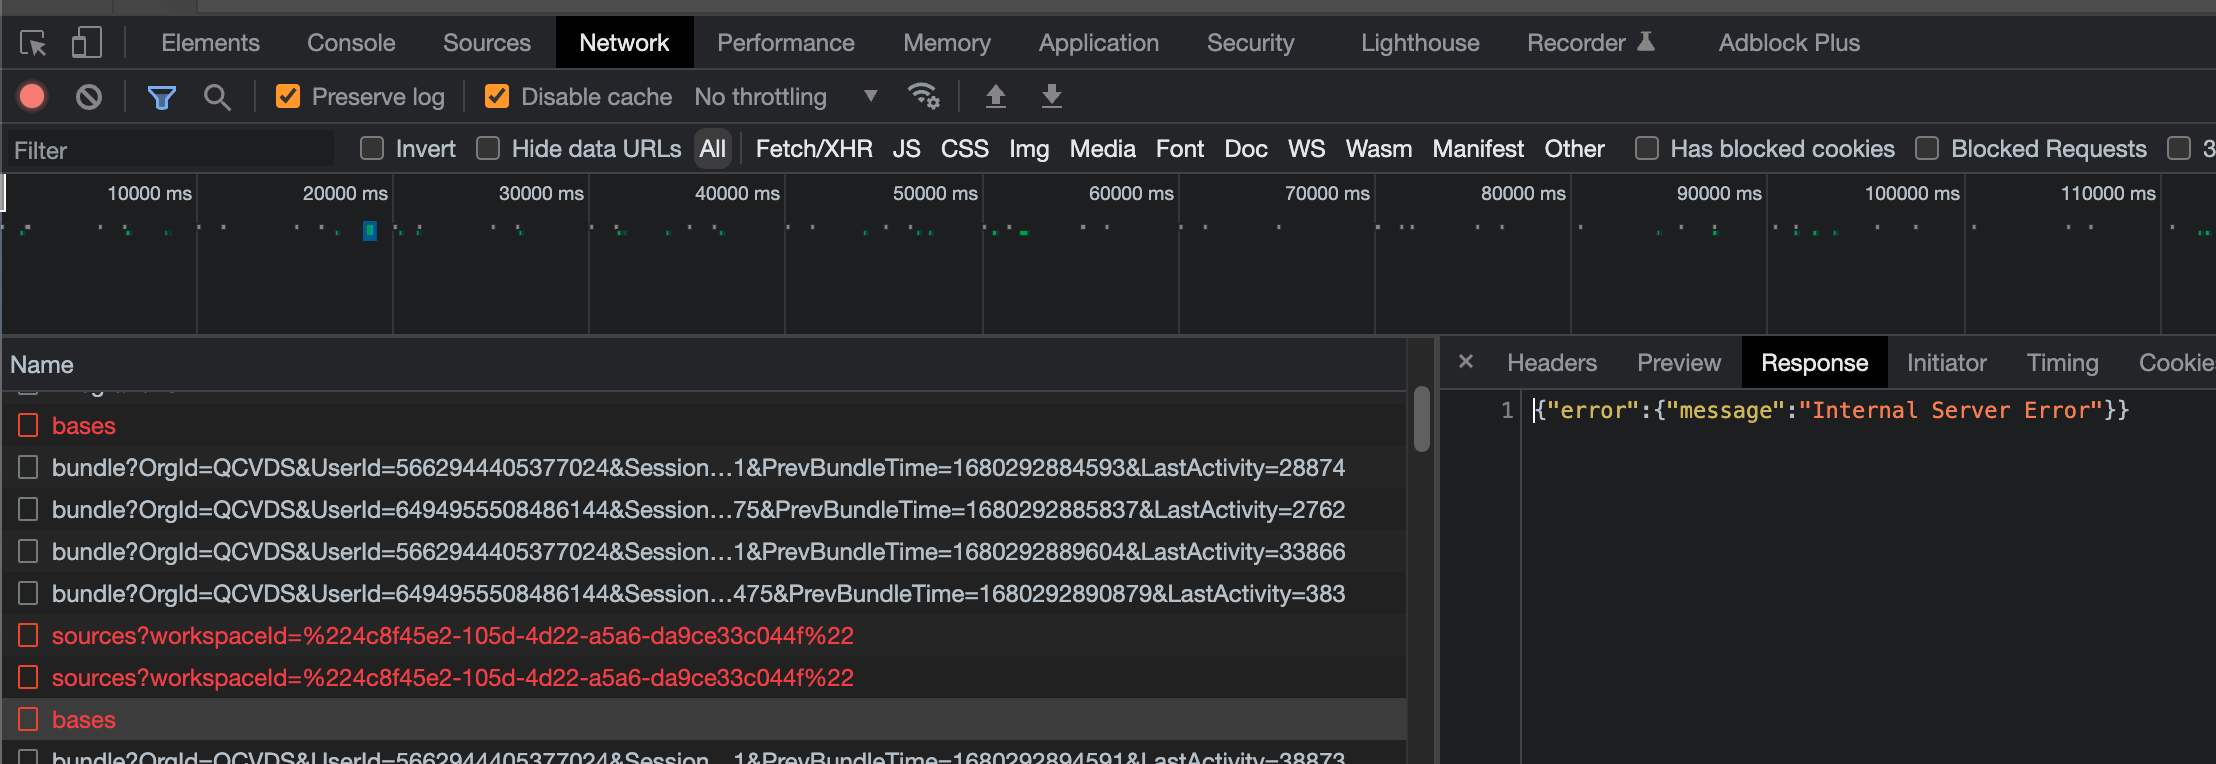
Task: Switch to the Console tab
Action: point(351,43)
